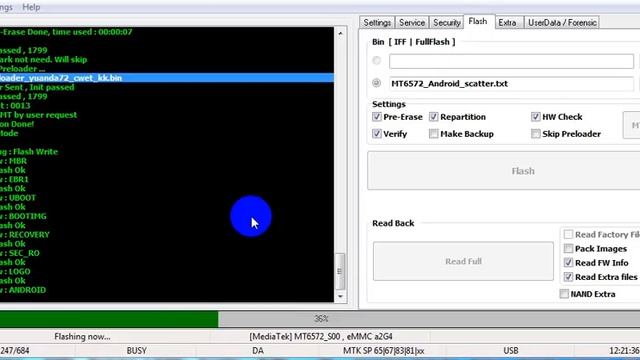Click the ANDROID log line
The image size is (640, 360).
point(23,290)
